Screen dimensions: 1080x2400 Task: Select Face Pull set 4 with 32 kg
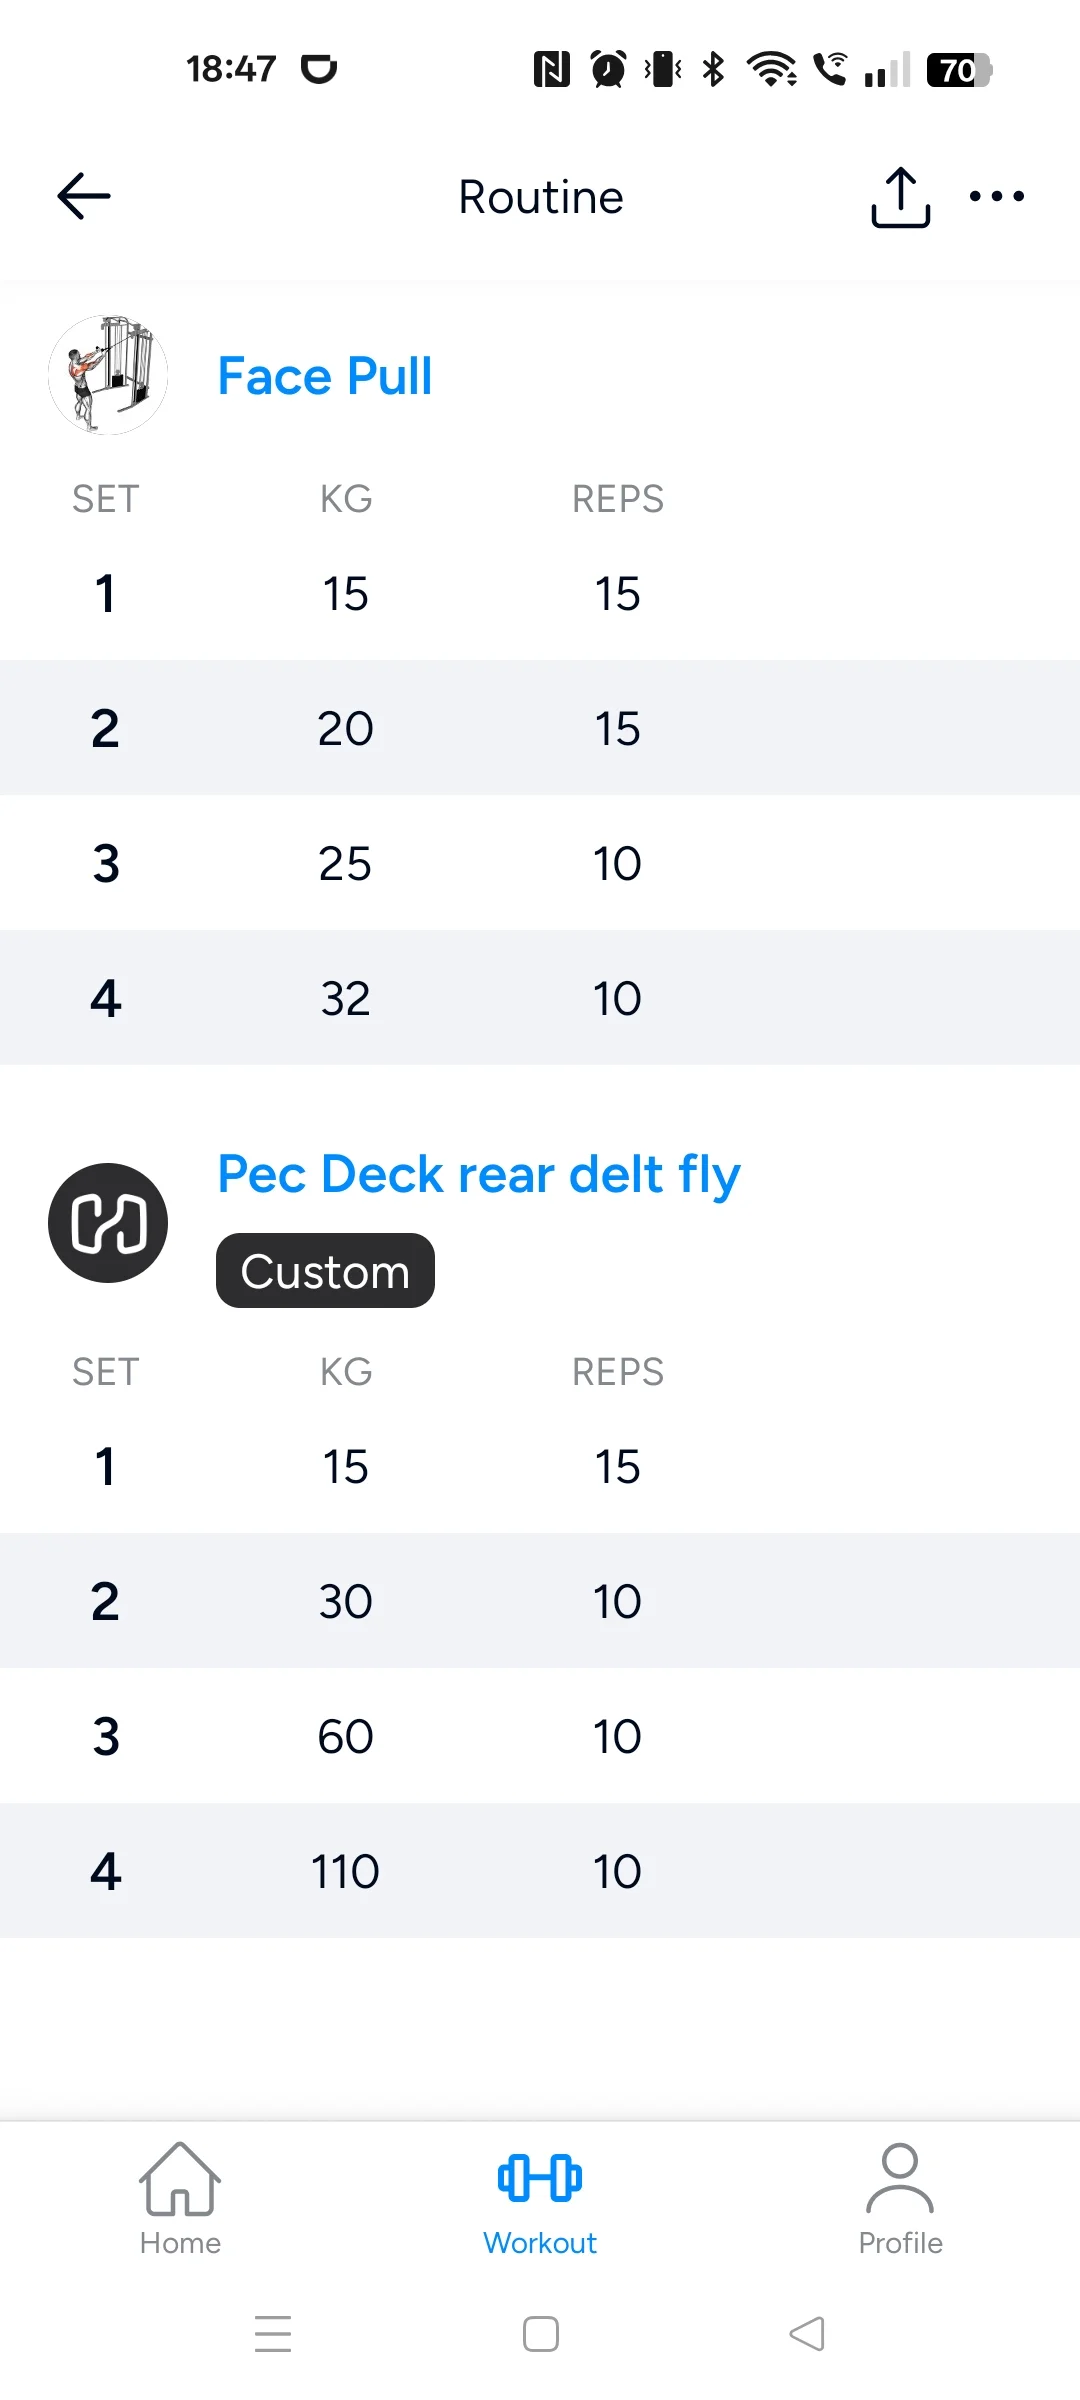point(540,998)
